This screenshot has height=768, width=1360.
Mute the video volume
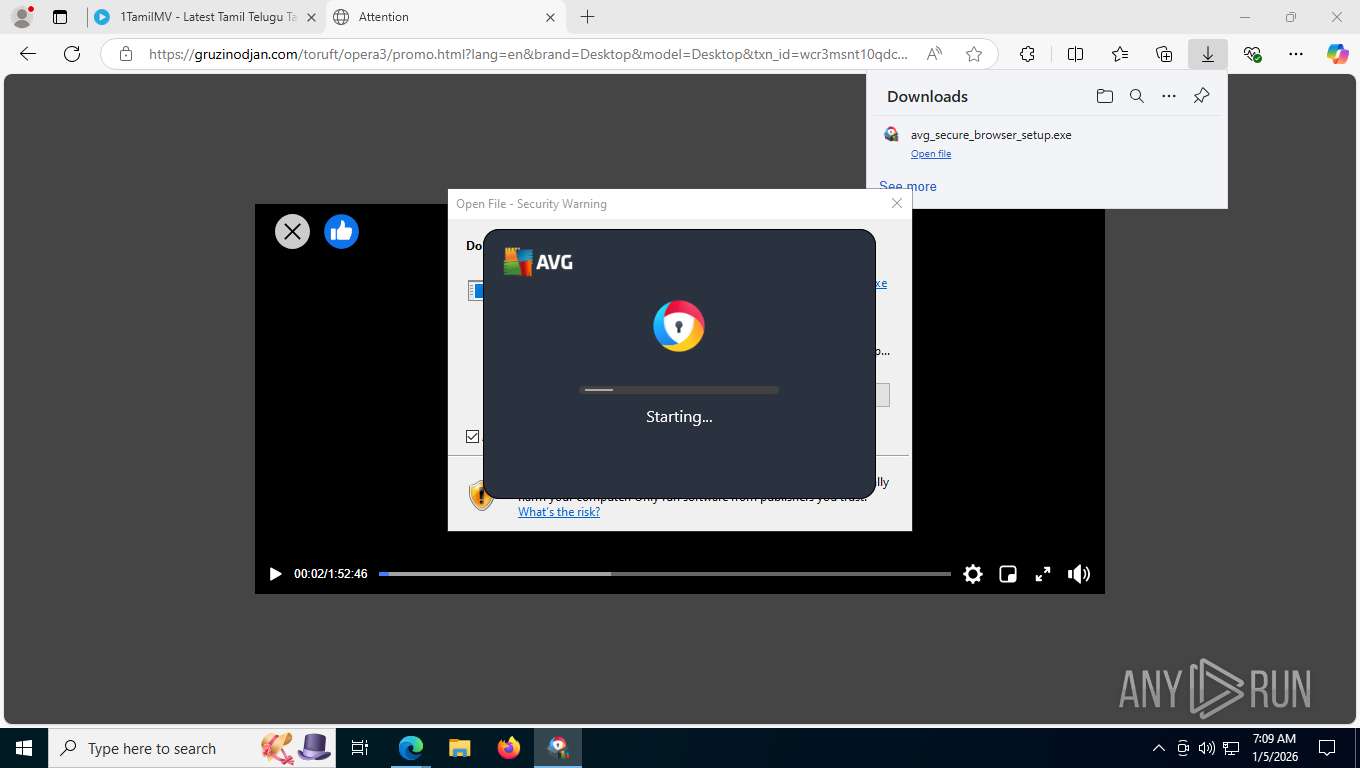(1079, 574)
